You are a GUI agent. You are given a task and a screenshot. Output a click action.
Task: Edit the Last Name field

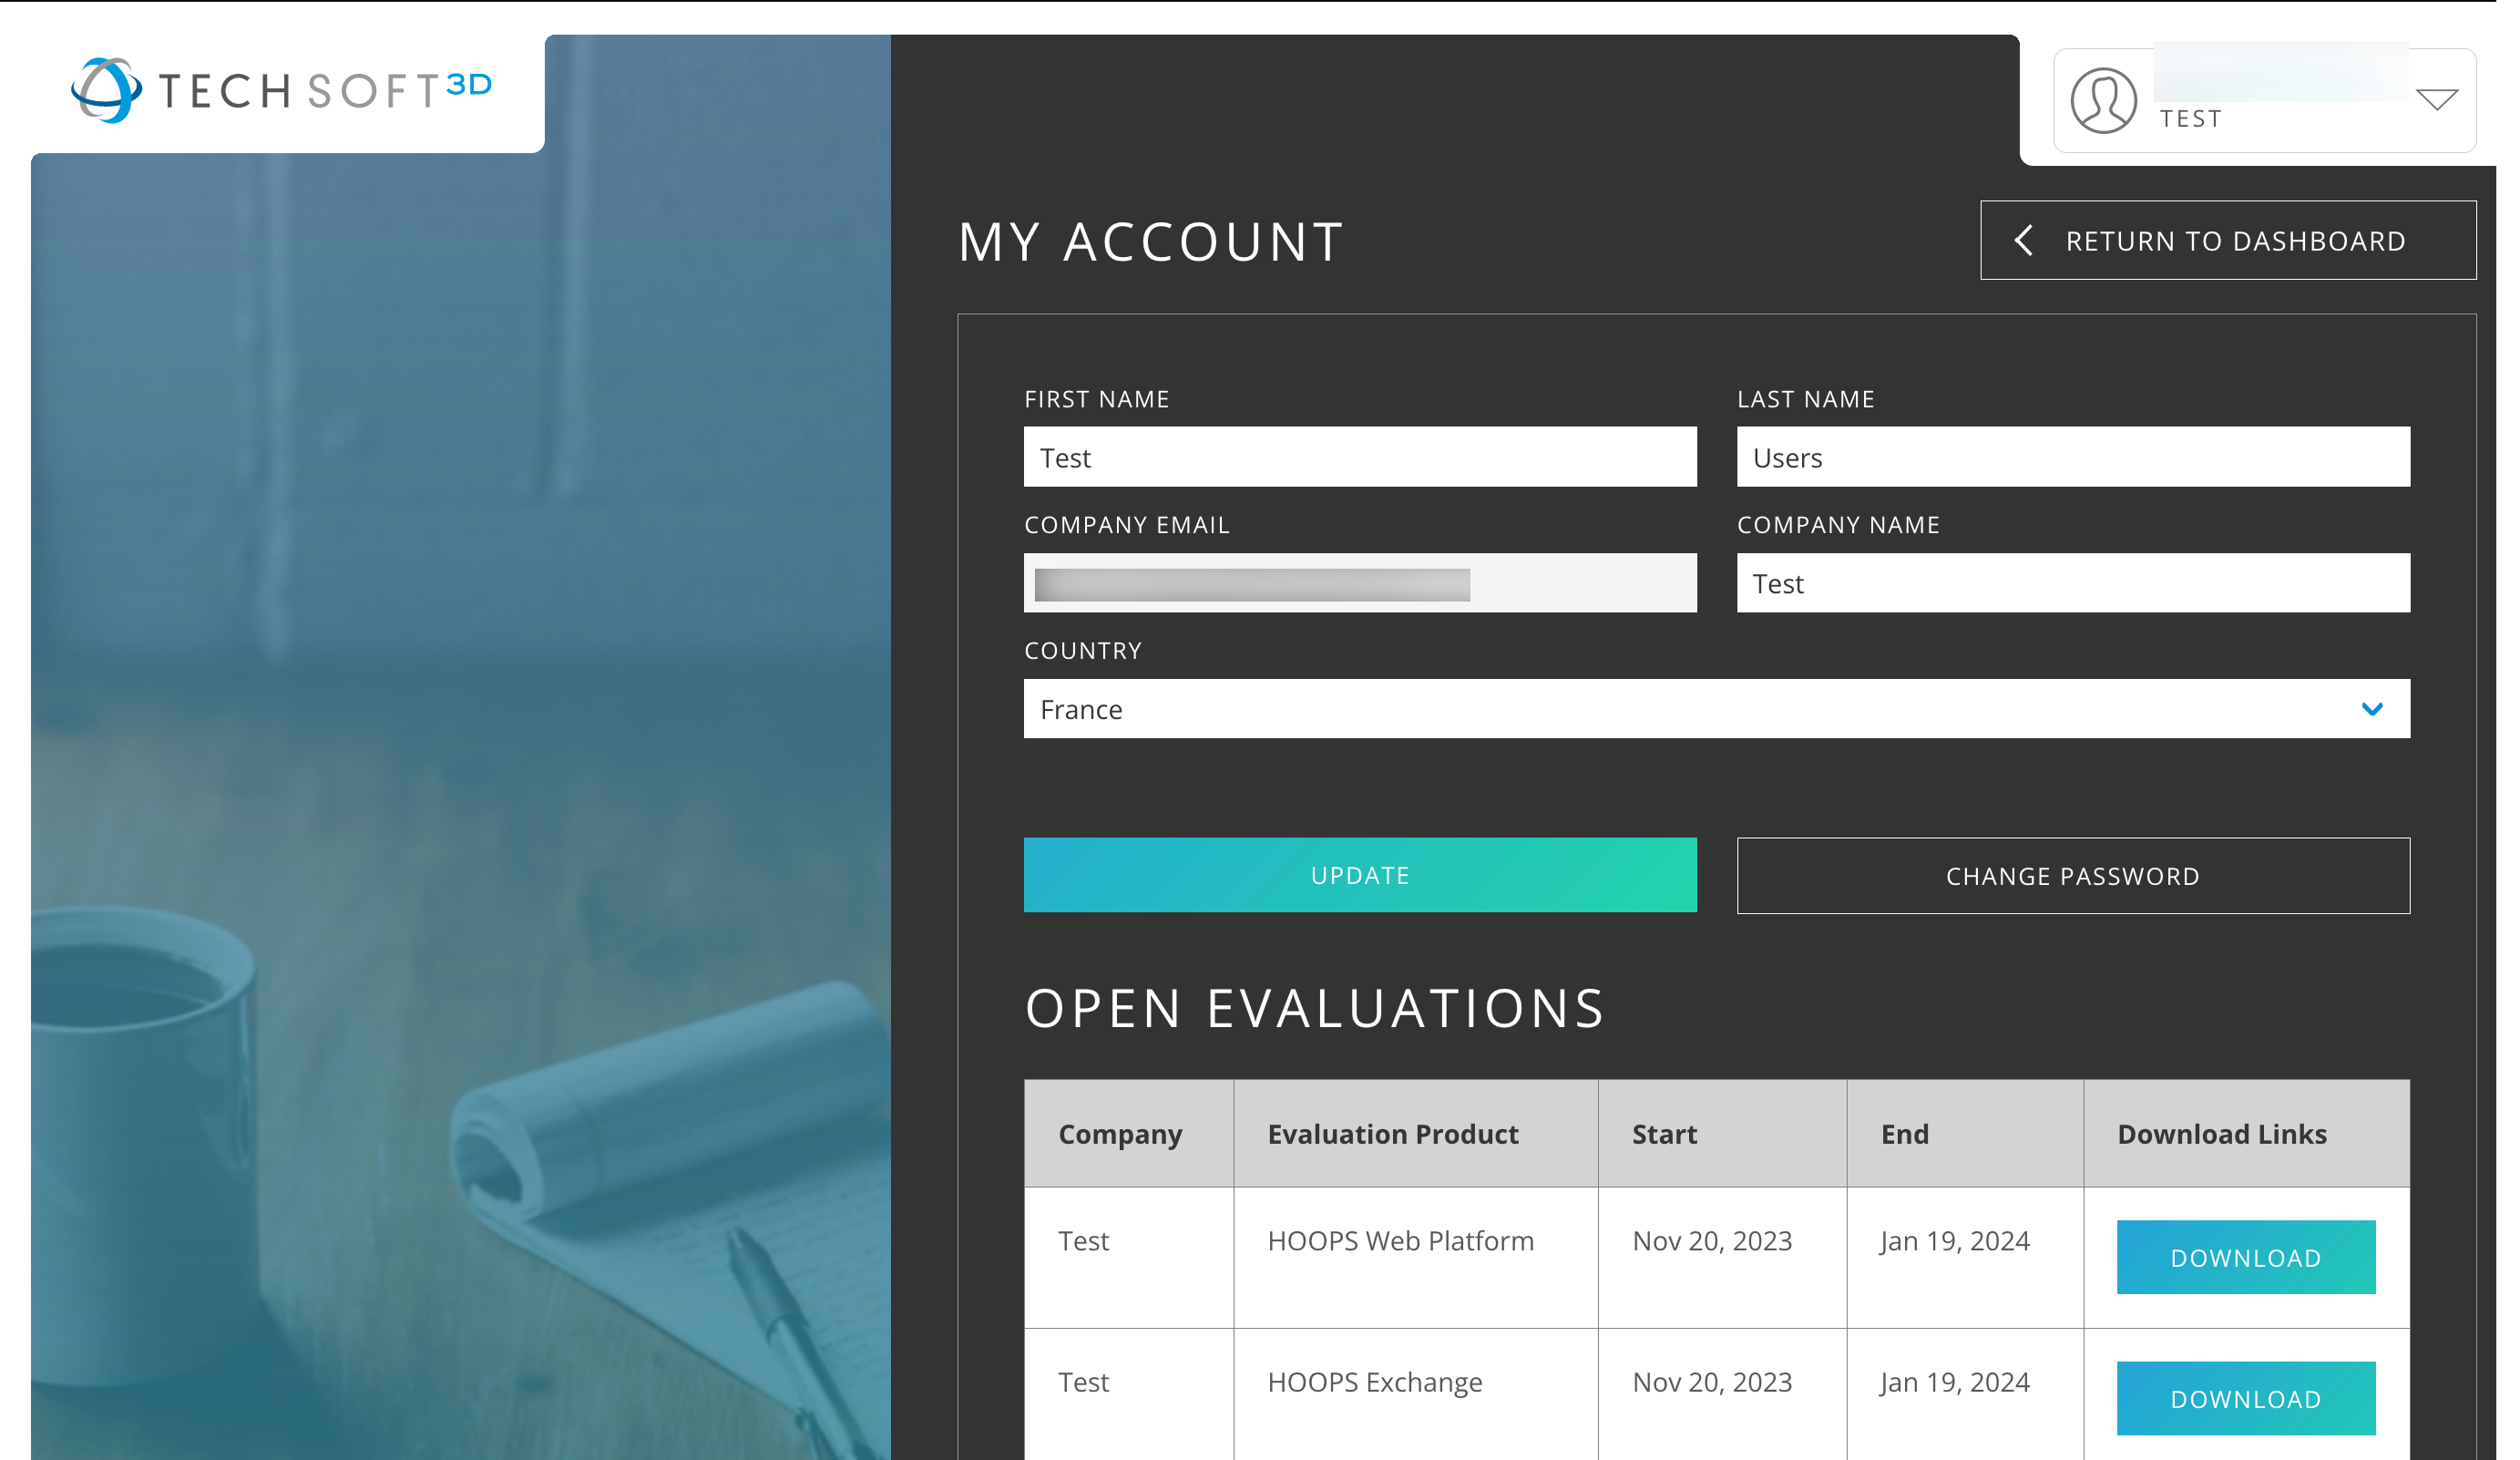click(x=2073, y=457)
